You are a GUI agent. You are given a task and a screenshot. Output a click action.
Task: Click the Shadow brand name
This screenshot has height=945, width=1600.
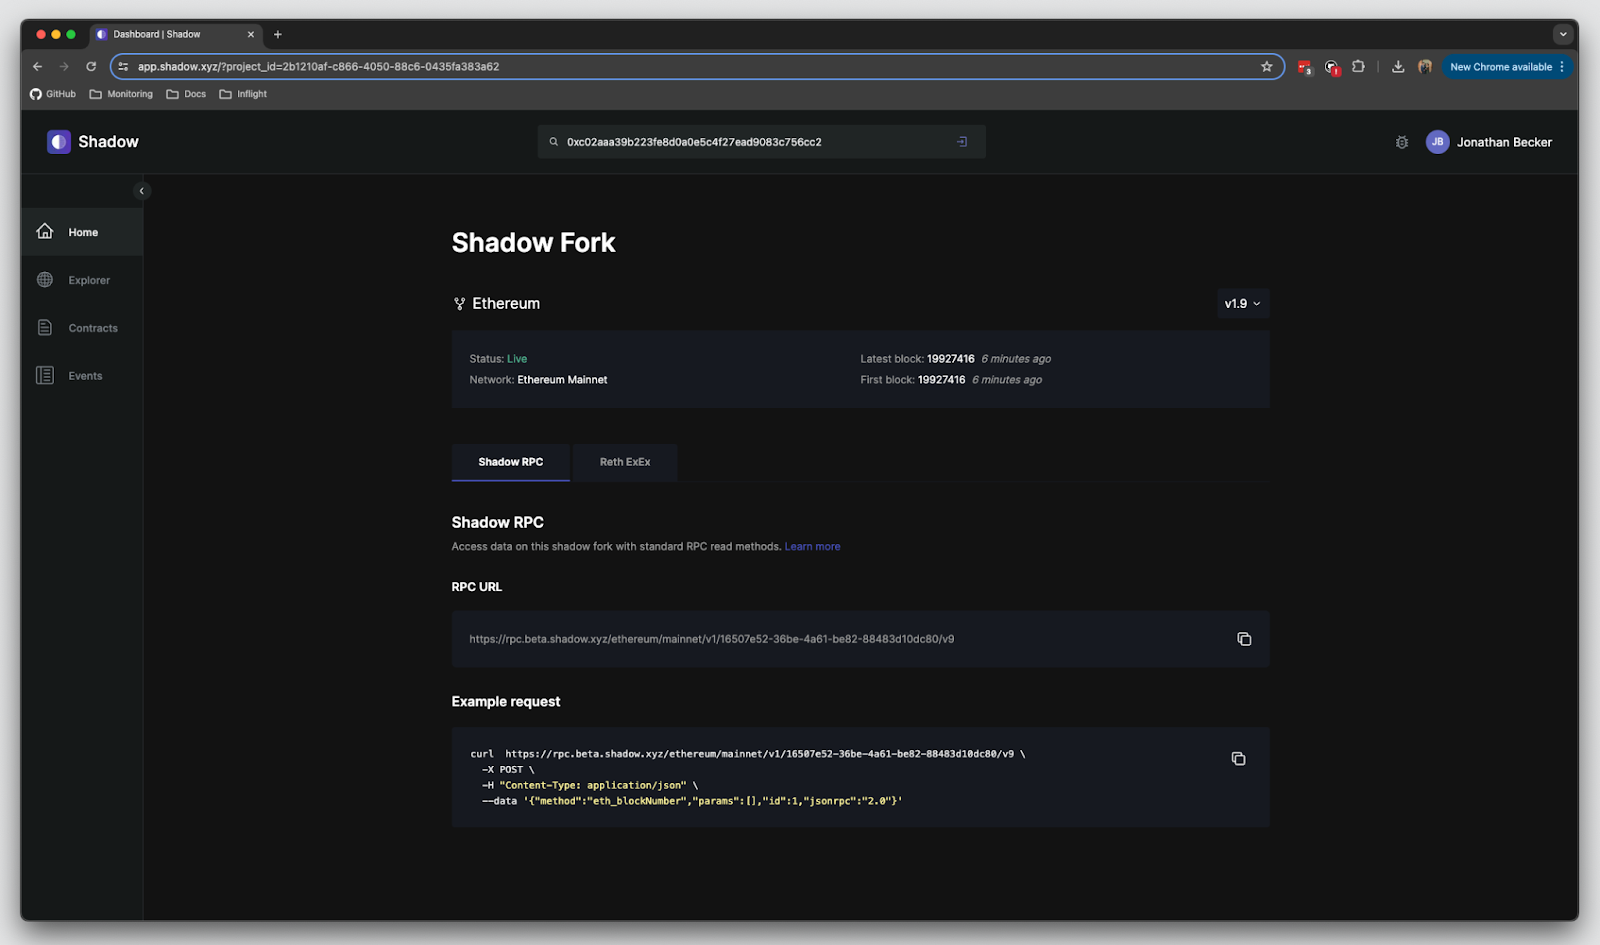[108, 142]
